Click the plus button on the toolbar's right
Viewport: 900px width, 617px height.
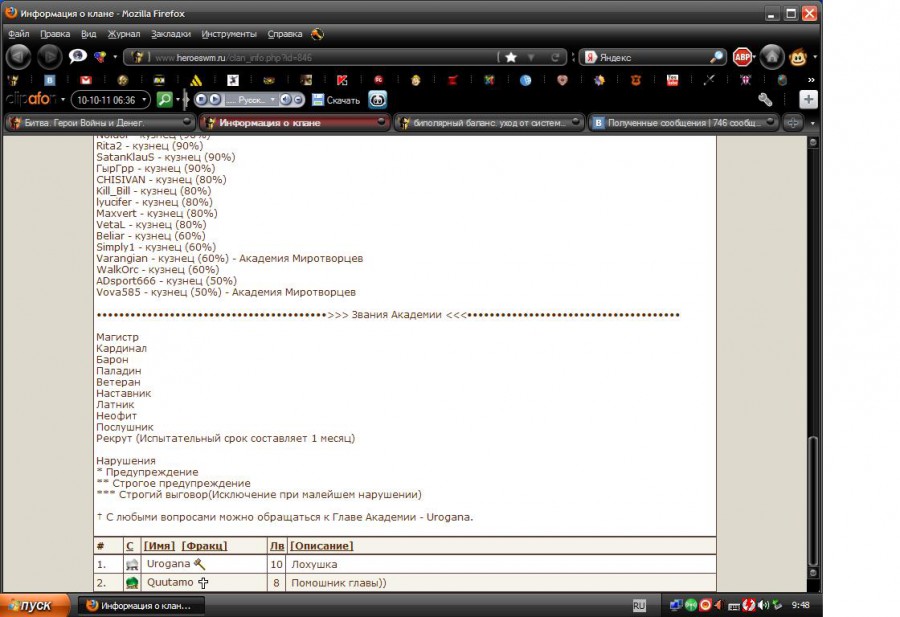click(808, 100)
